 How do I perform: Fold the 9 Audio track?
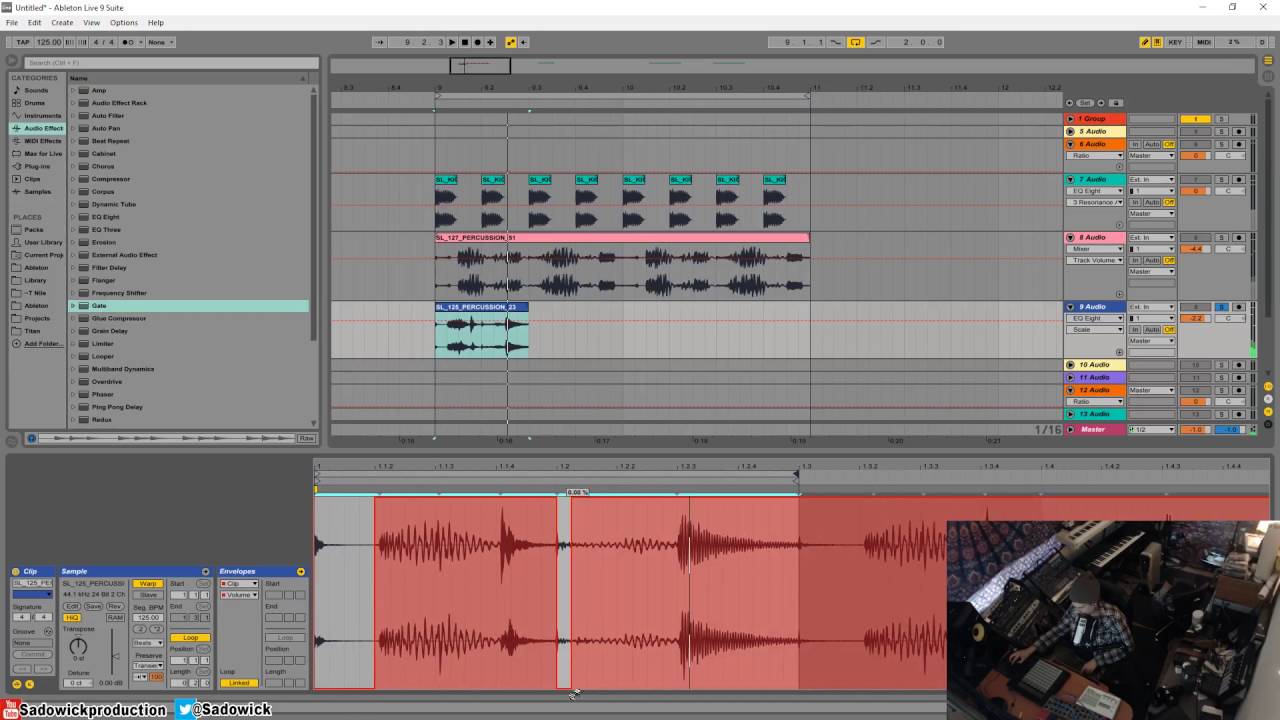point(1070,307)
